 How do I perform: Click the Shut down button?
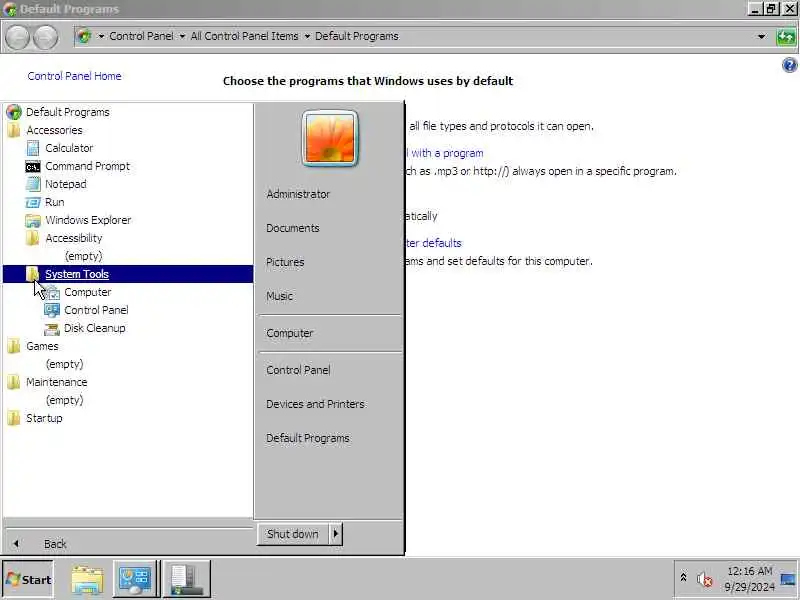tap(293, 534)
